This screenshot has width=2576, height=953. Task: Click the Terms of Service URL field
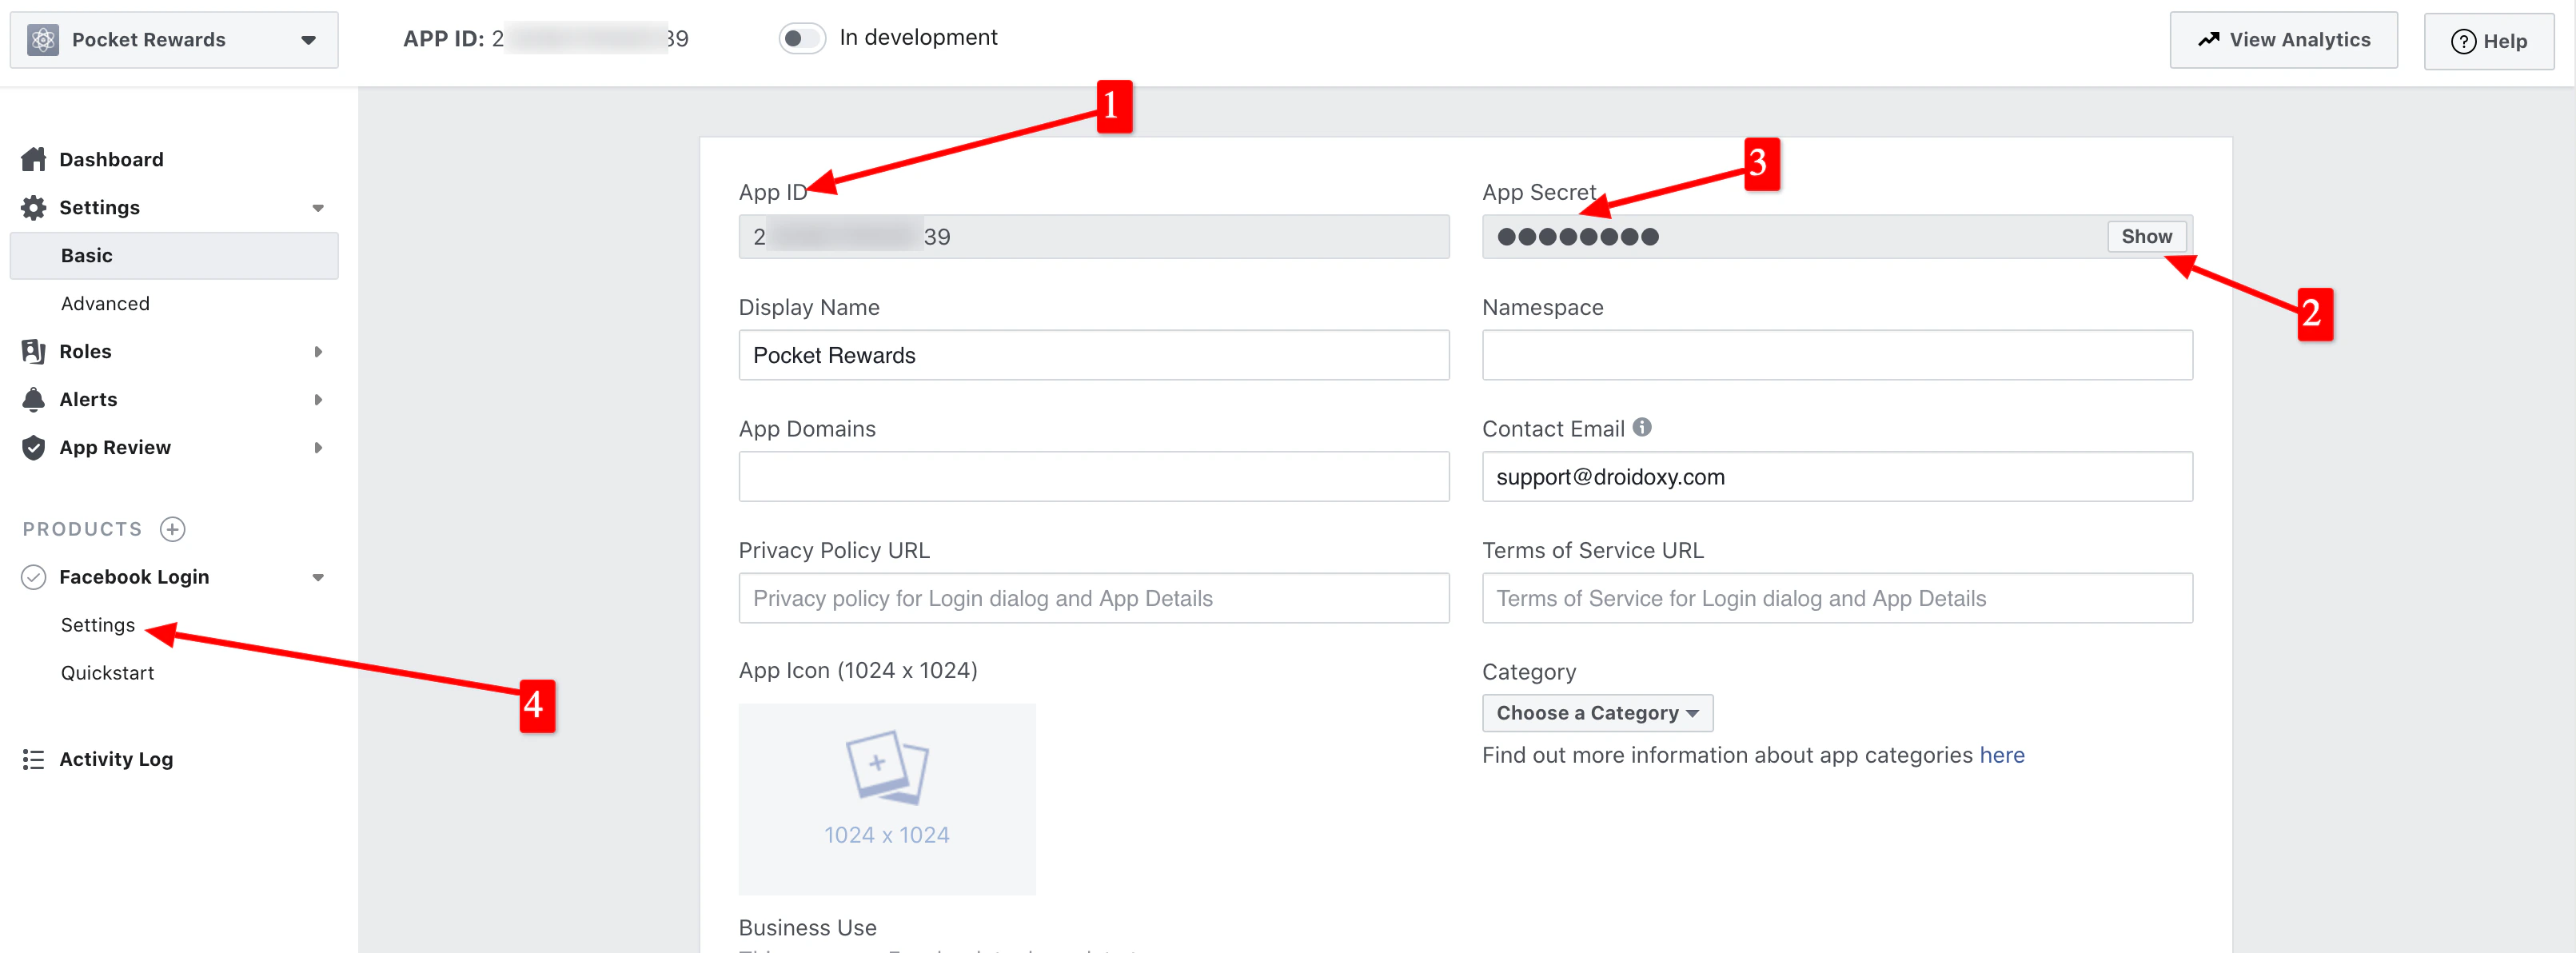tap(1837, 598)
